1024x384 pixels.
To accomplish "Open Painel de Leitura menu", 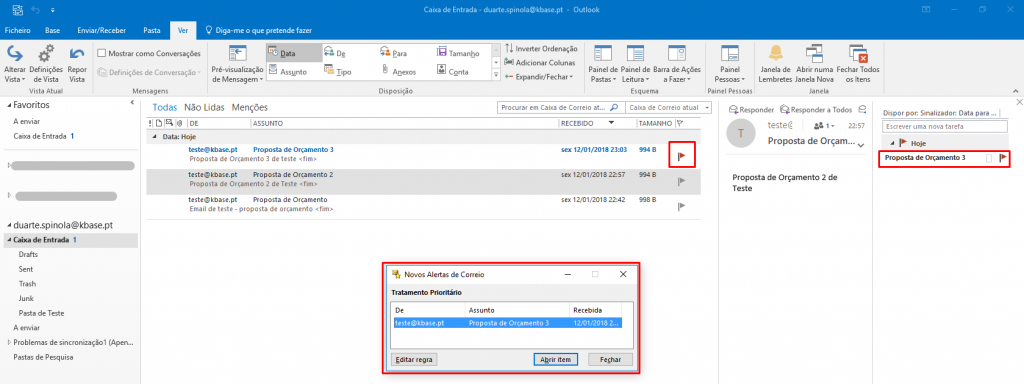I will [x=635, y=63].
